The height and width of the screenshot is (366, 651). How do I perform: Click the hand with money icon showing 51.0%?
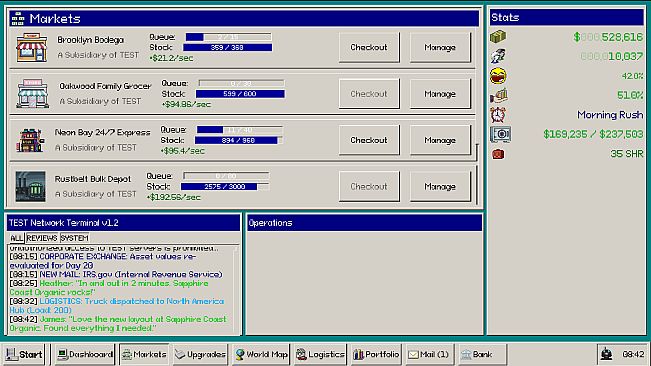click(498, 95)
